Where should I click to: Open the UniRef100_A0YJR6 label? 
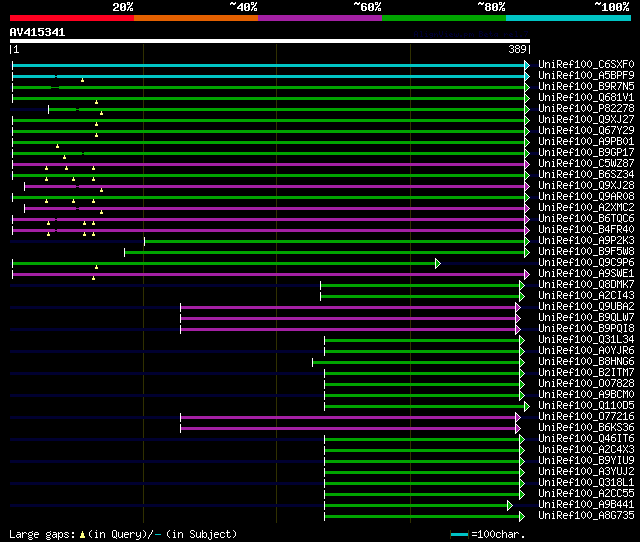pos(586,351)
